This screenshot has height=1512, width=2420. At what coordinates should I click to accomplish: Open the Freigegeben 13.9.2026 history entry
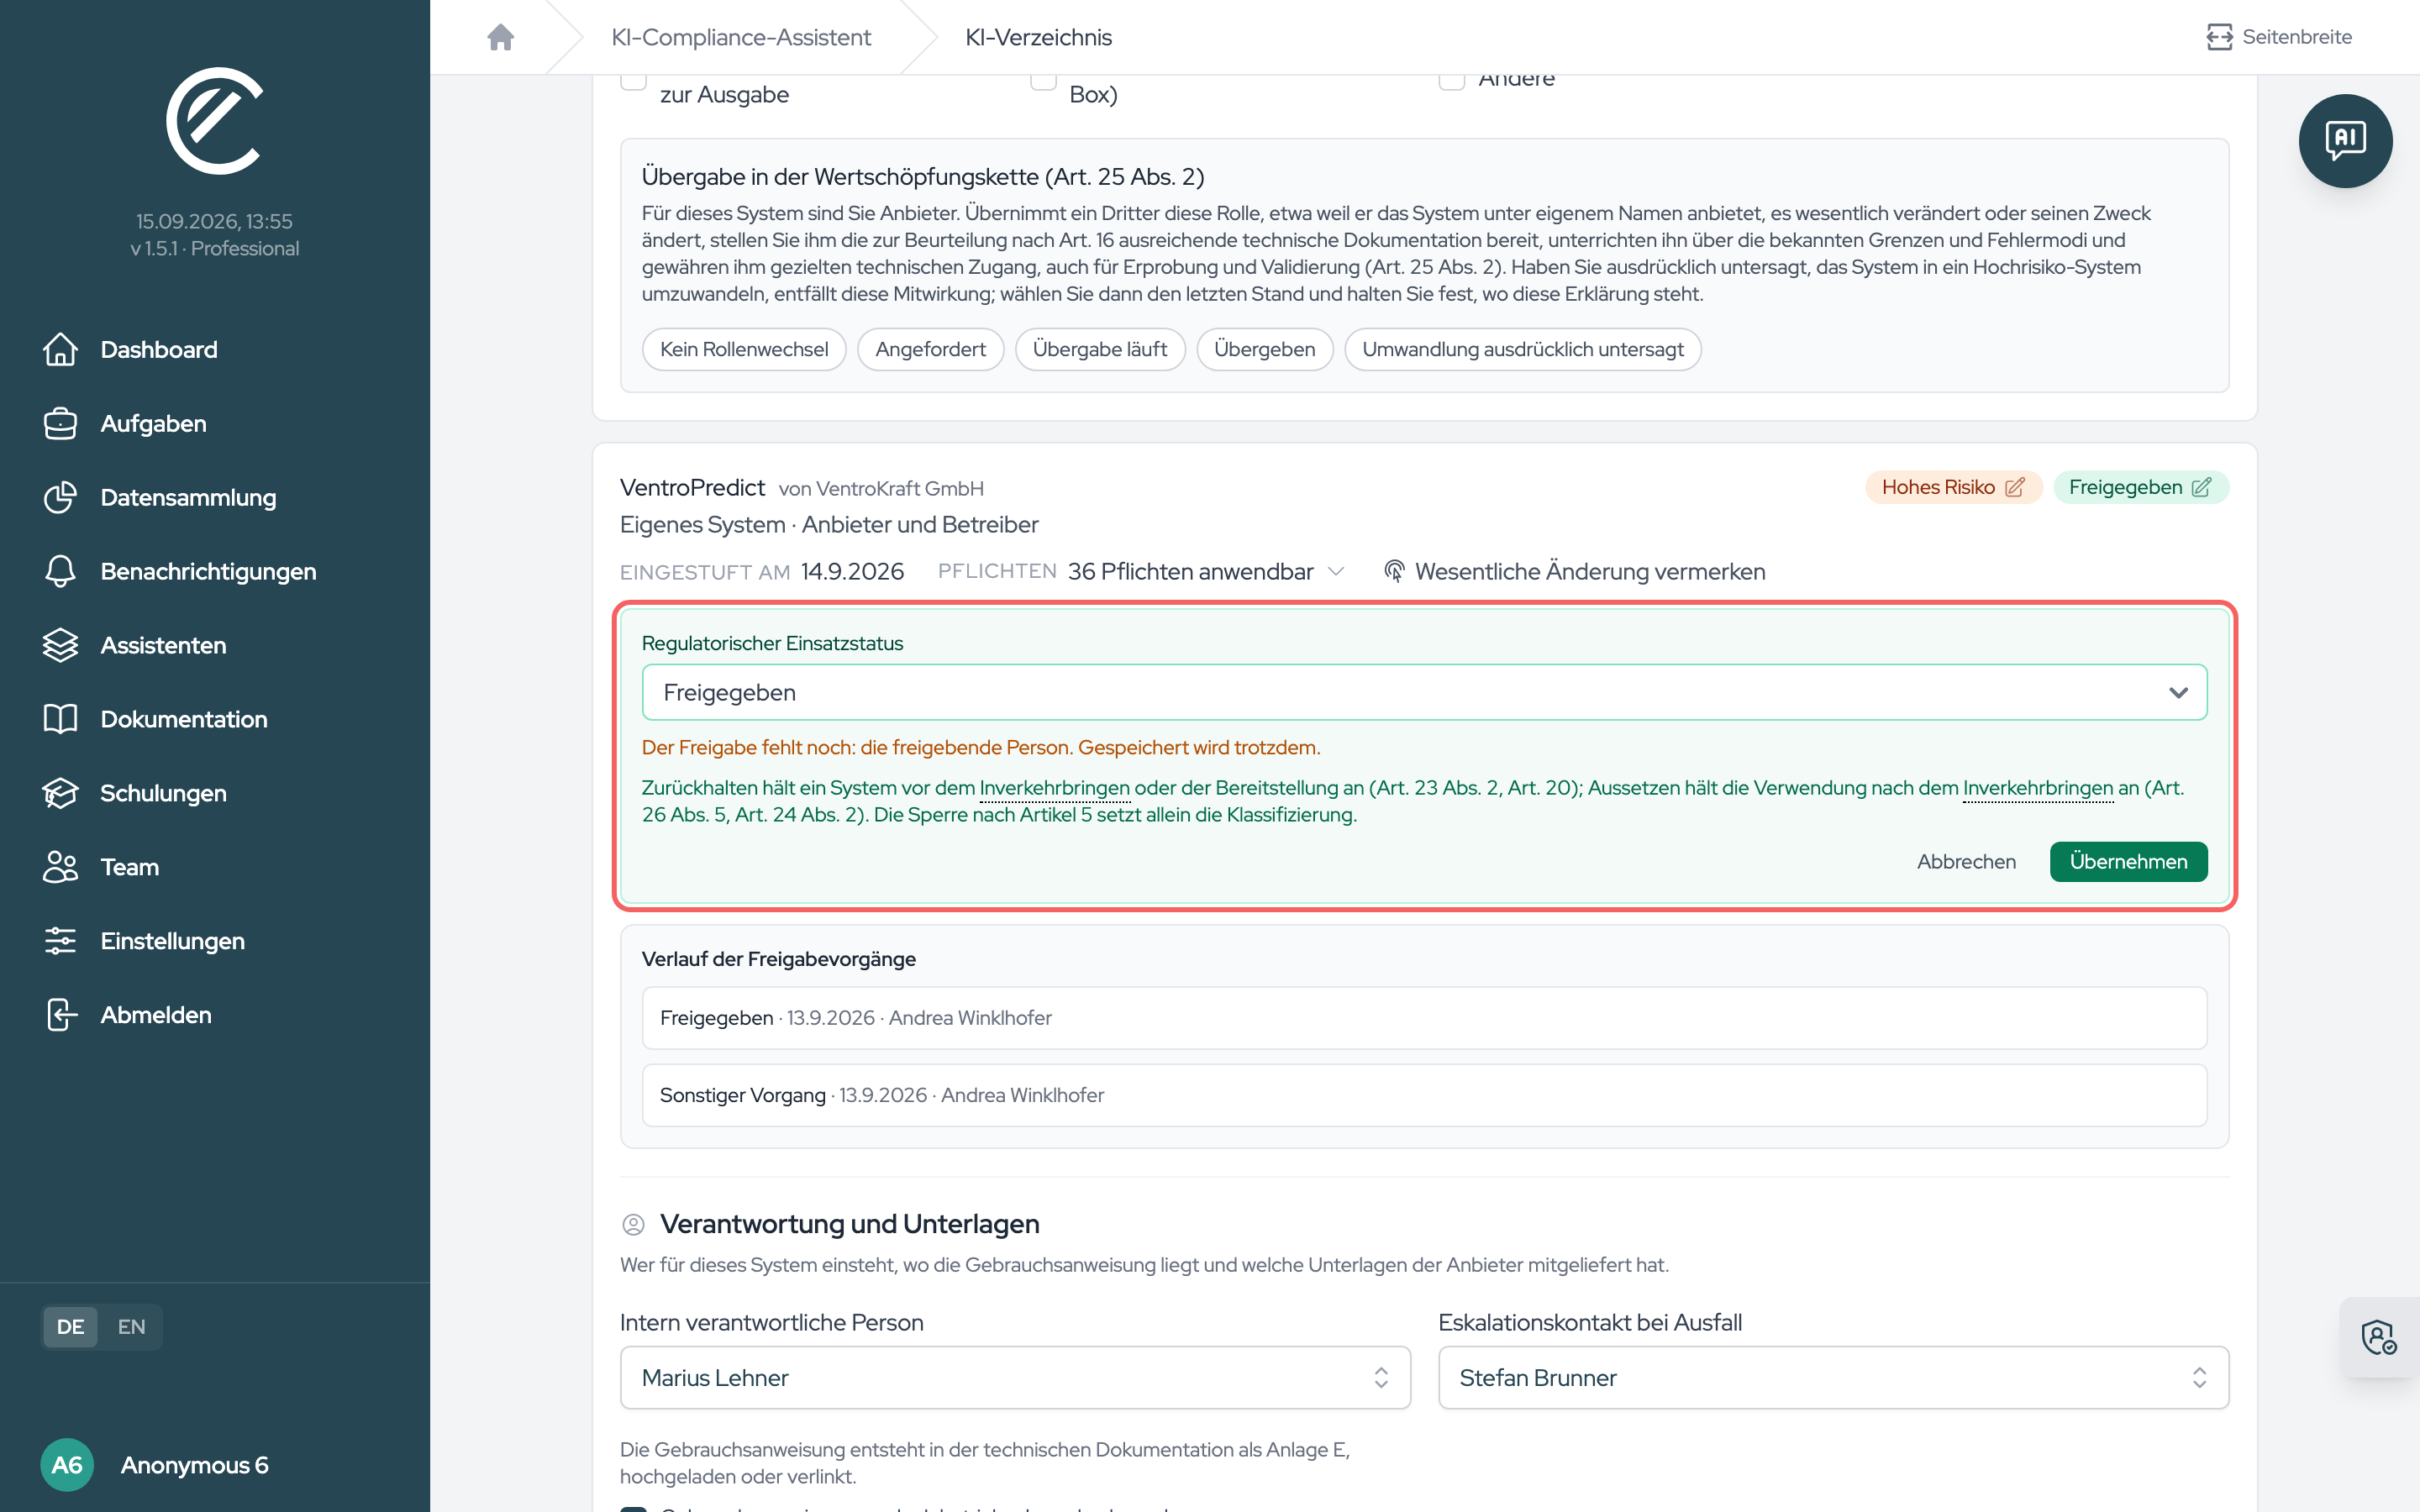pyautogui.click(x=1424, y=1018)
